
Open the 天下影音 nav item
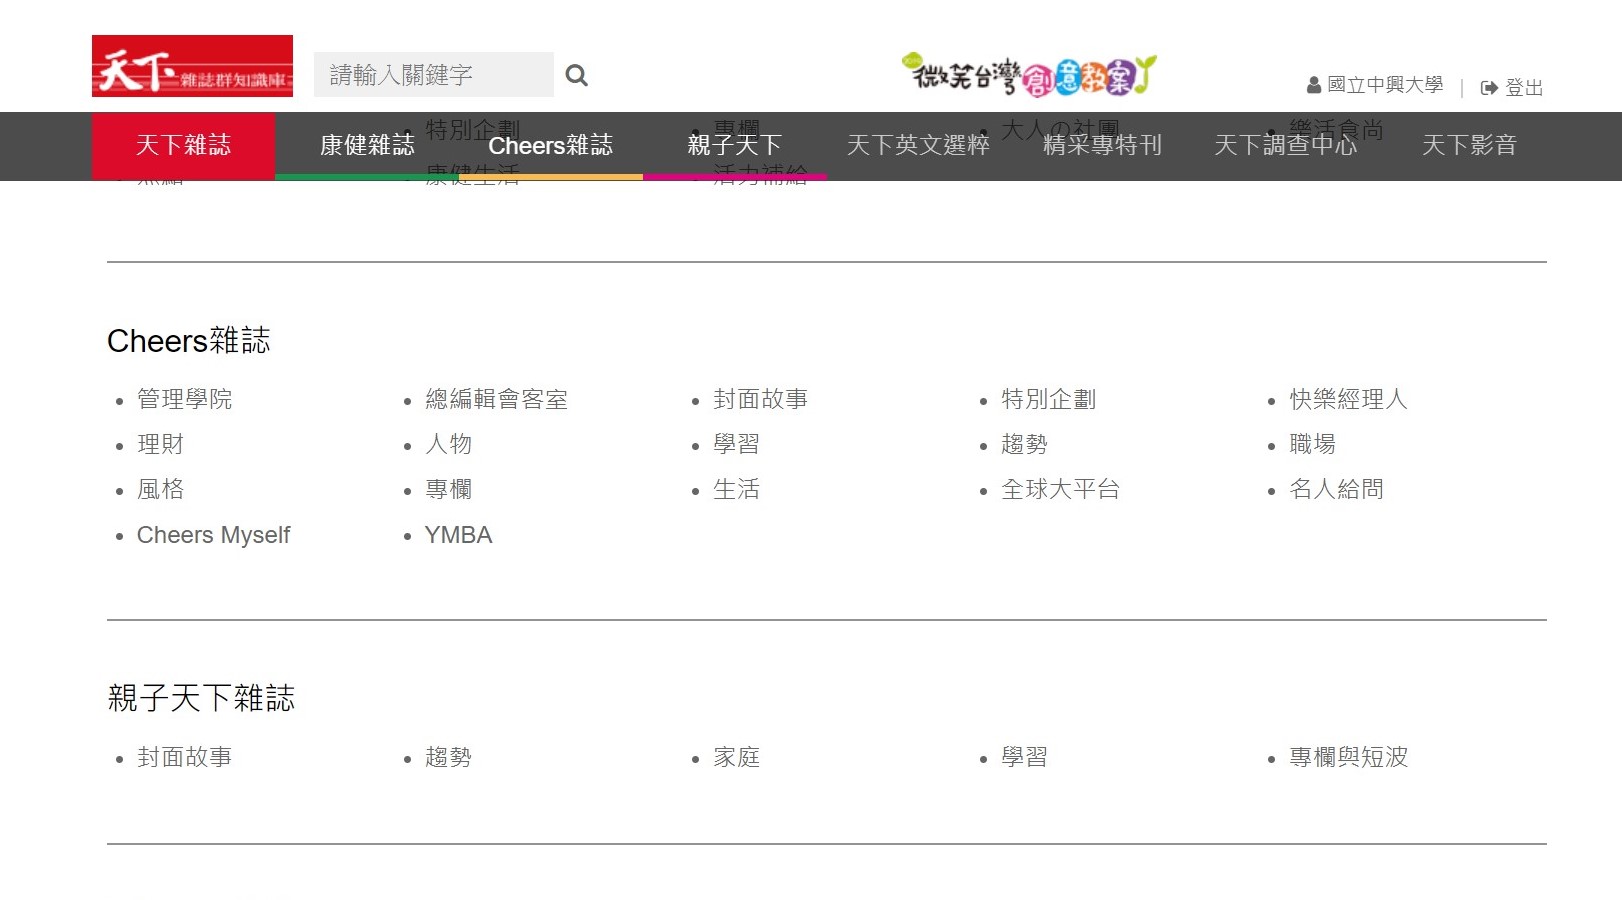(1469, 146)
